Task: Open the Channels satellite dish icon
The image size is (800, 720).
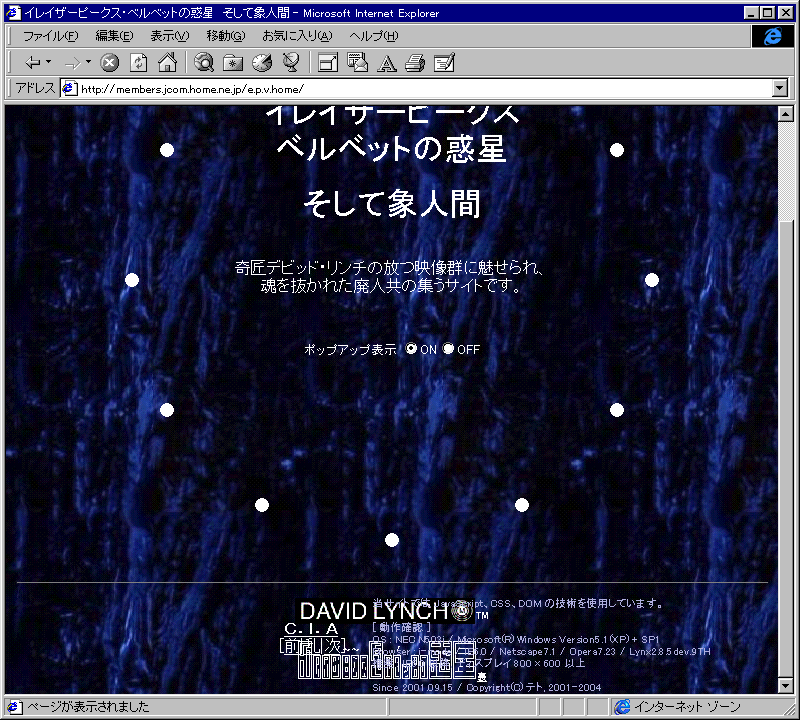Action: pos(291,62)
